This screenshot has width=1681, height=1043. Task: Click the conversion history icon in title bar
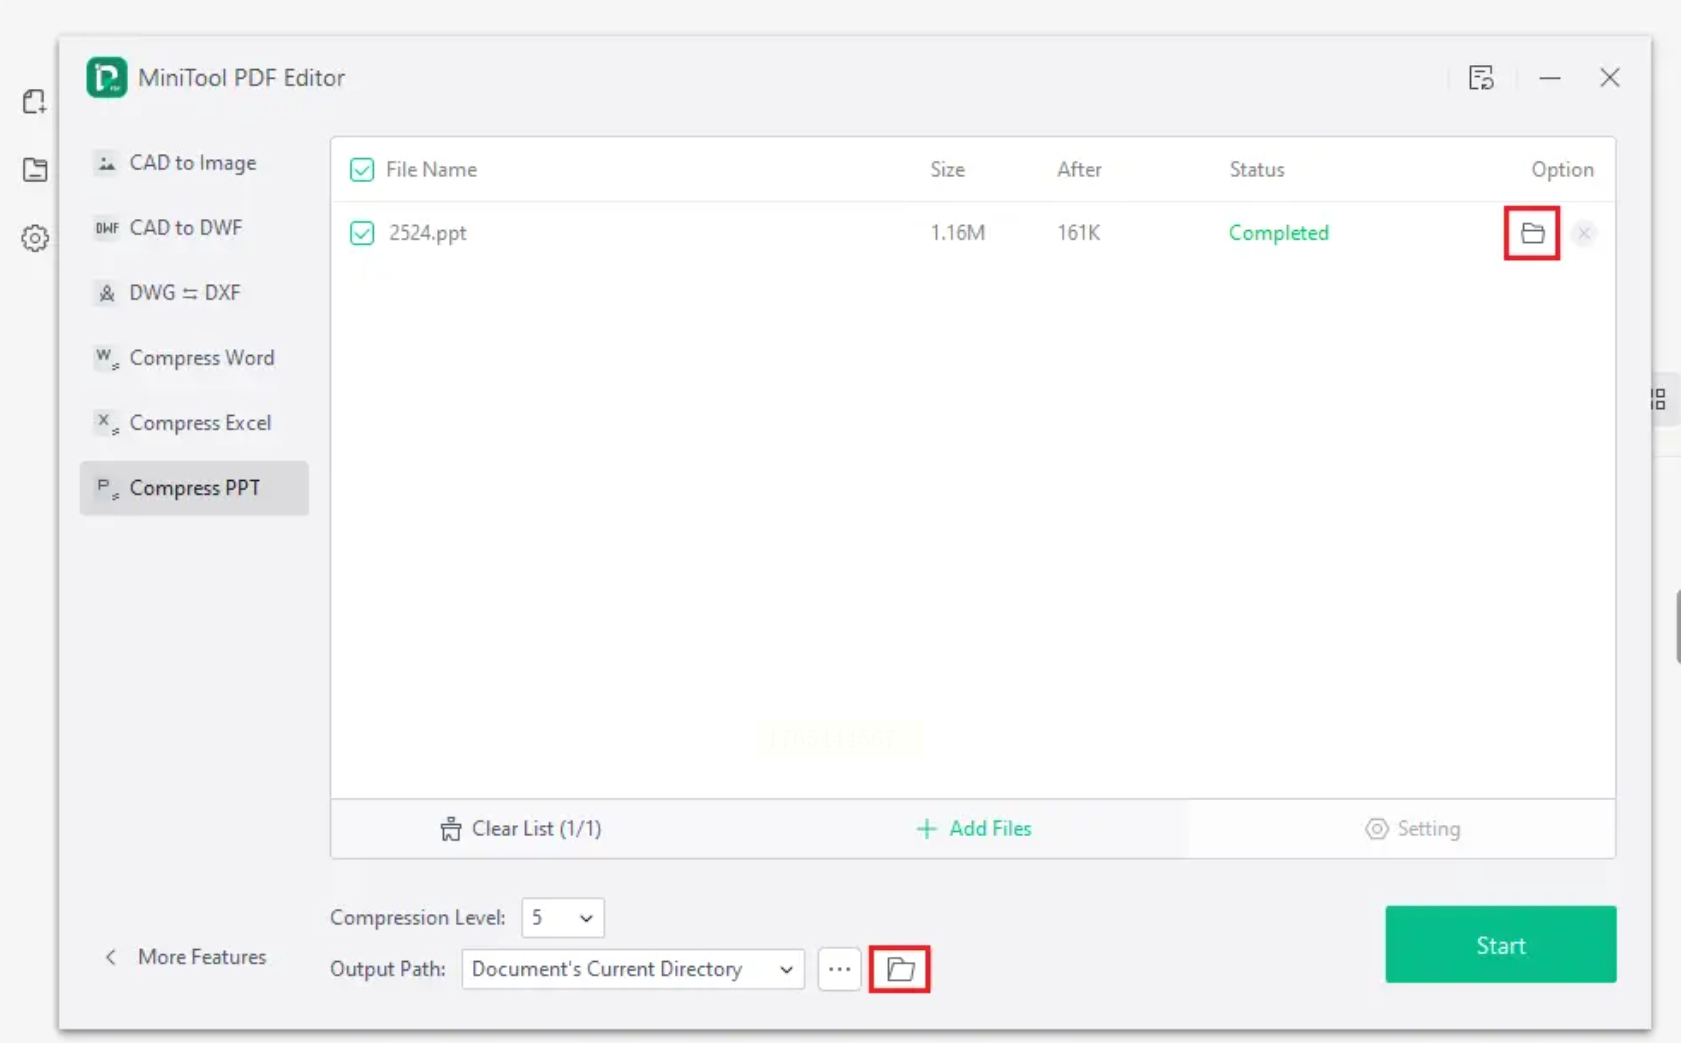[x=1481, y=78]
